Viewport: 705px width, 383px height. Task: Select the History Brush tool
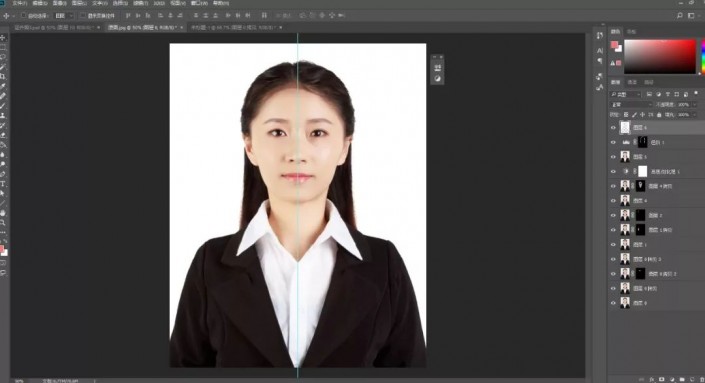click(x=3, y=125)
